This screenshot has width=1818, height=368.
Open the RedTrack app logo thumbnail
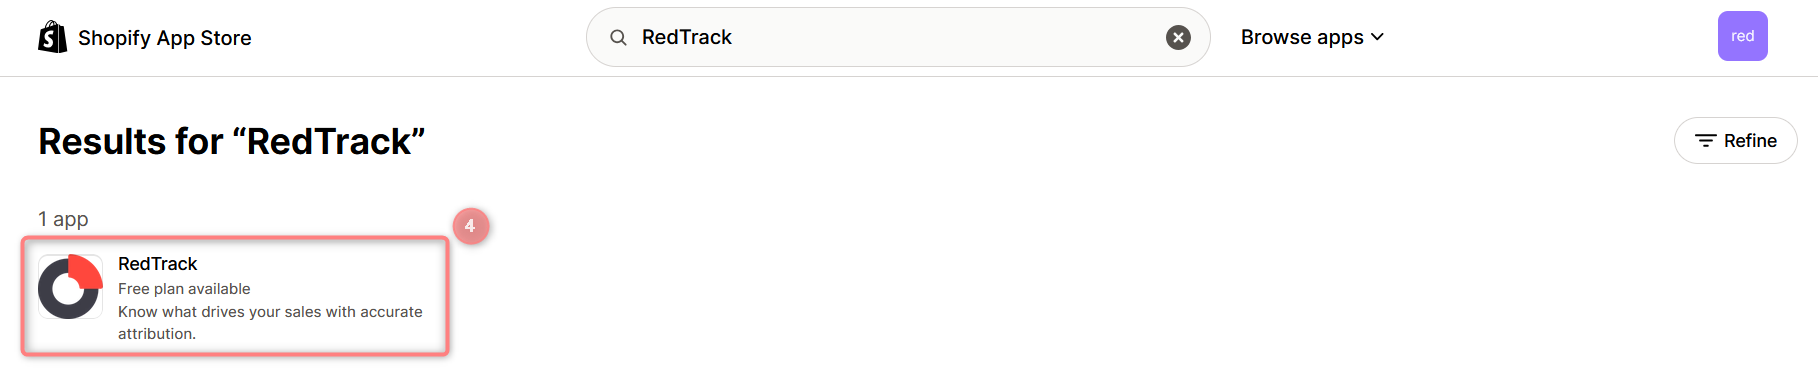tap(70, 287)
